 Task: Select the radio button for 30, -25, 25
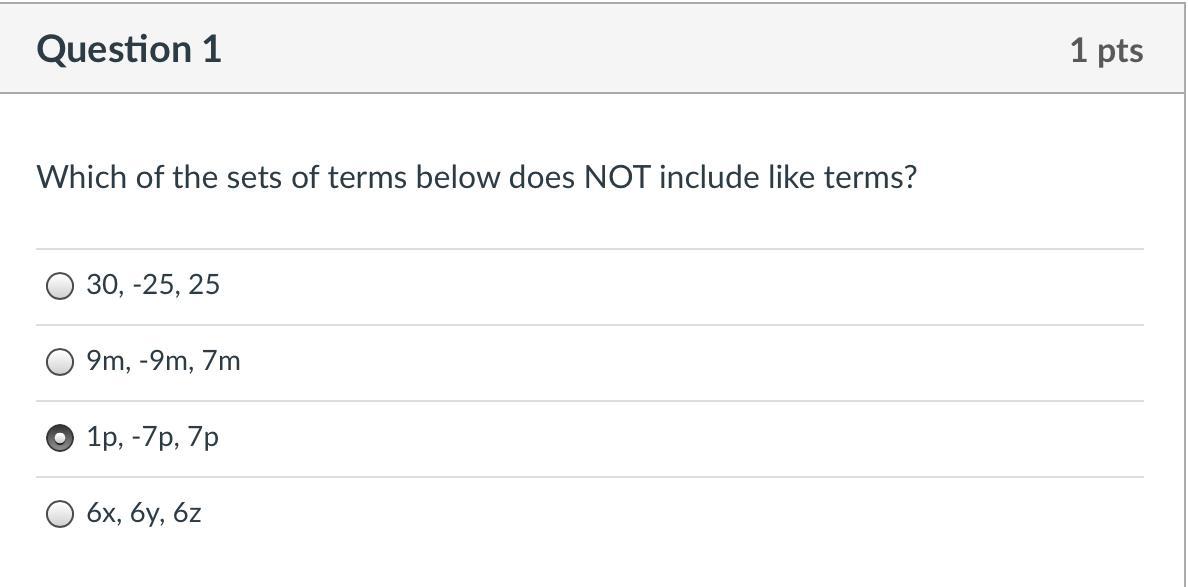point(60,286)
